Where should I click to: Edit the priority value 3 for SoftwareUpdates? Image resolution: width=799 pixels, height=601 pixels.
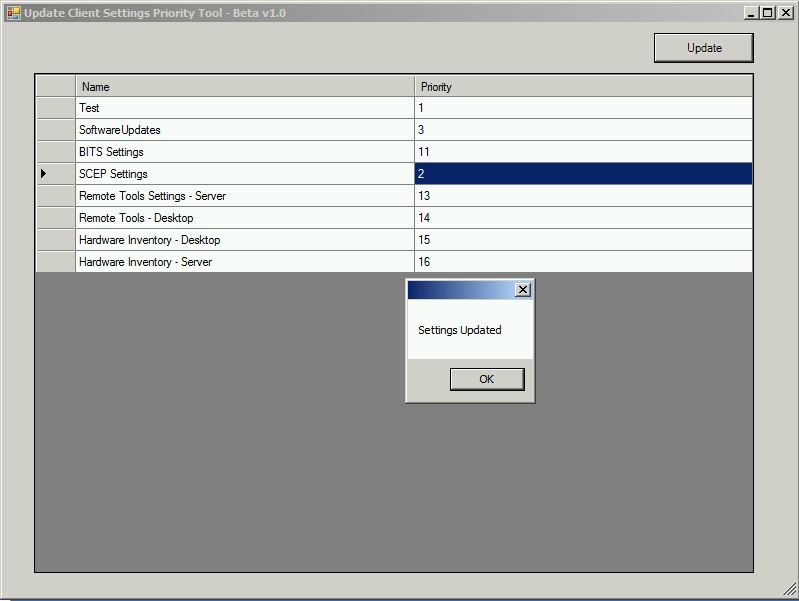pos(582,130)
